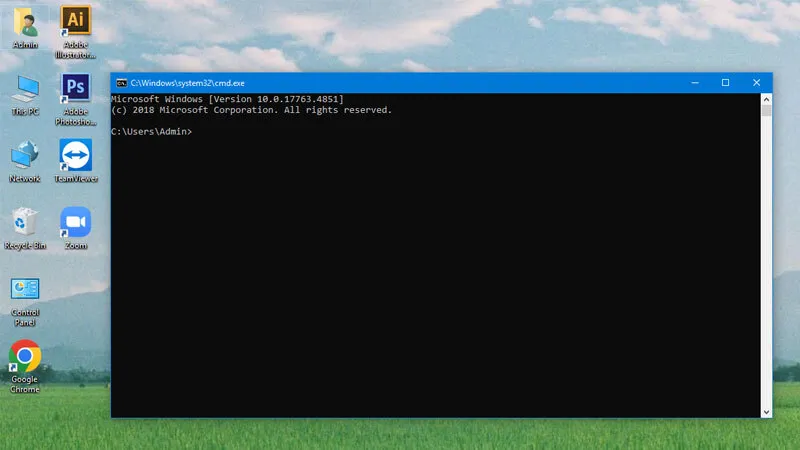Click the cmd vertical scrollbar thumb
This screenshot has height=450, width=800.
pyautogui.click(x=766, y=111)
